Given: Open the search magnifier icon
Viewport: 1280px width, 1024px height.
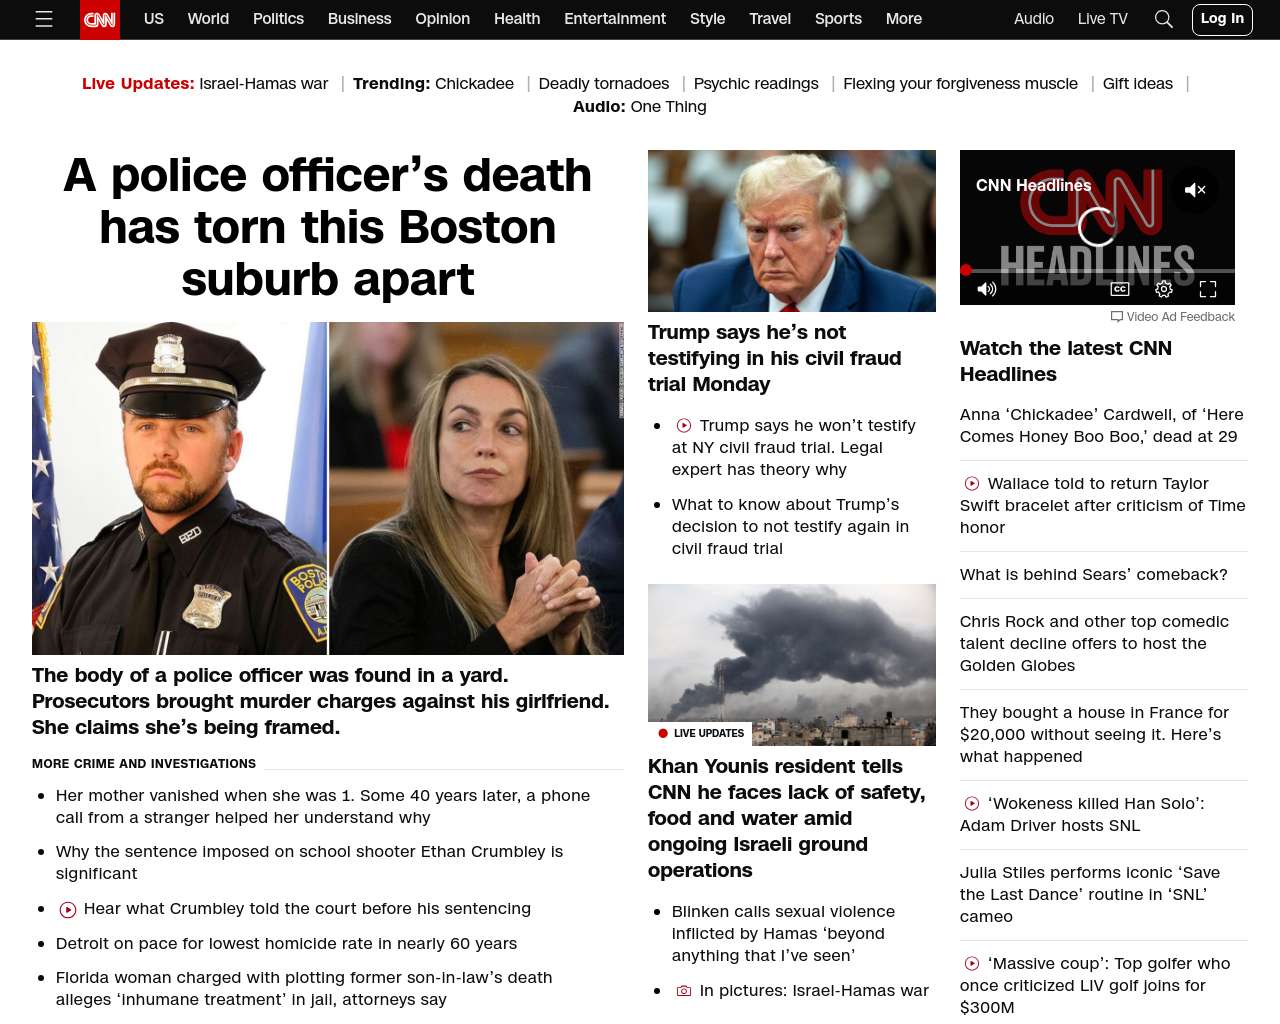Looking at the screenshot, I should coord(1163,19).
